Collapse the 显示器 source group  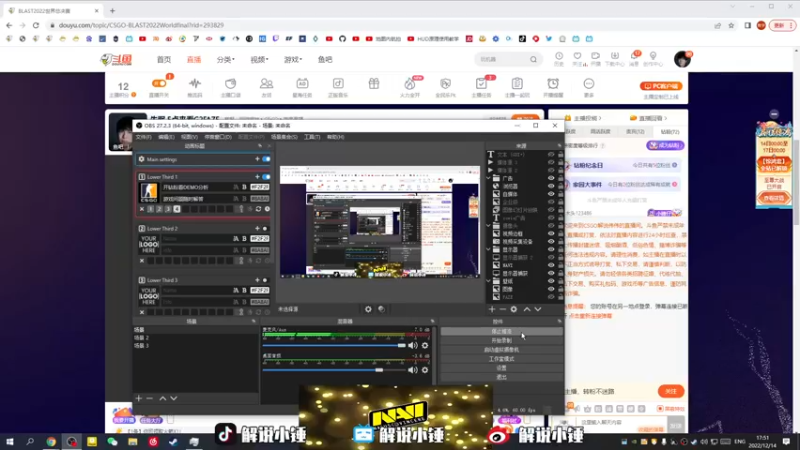(x=489, y=249)
